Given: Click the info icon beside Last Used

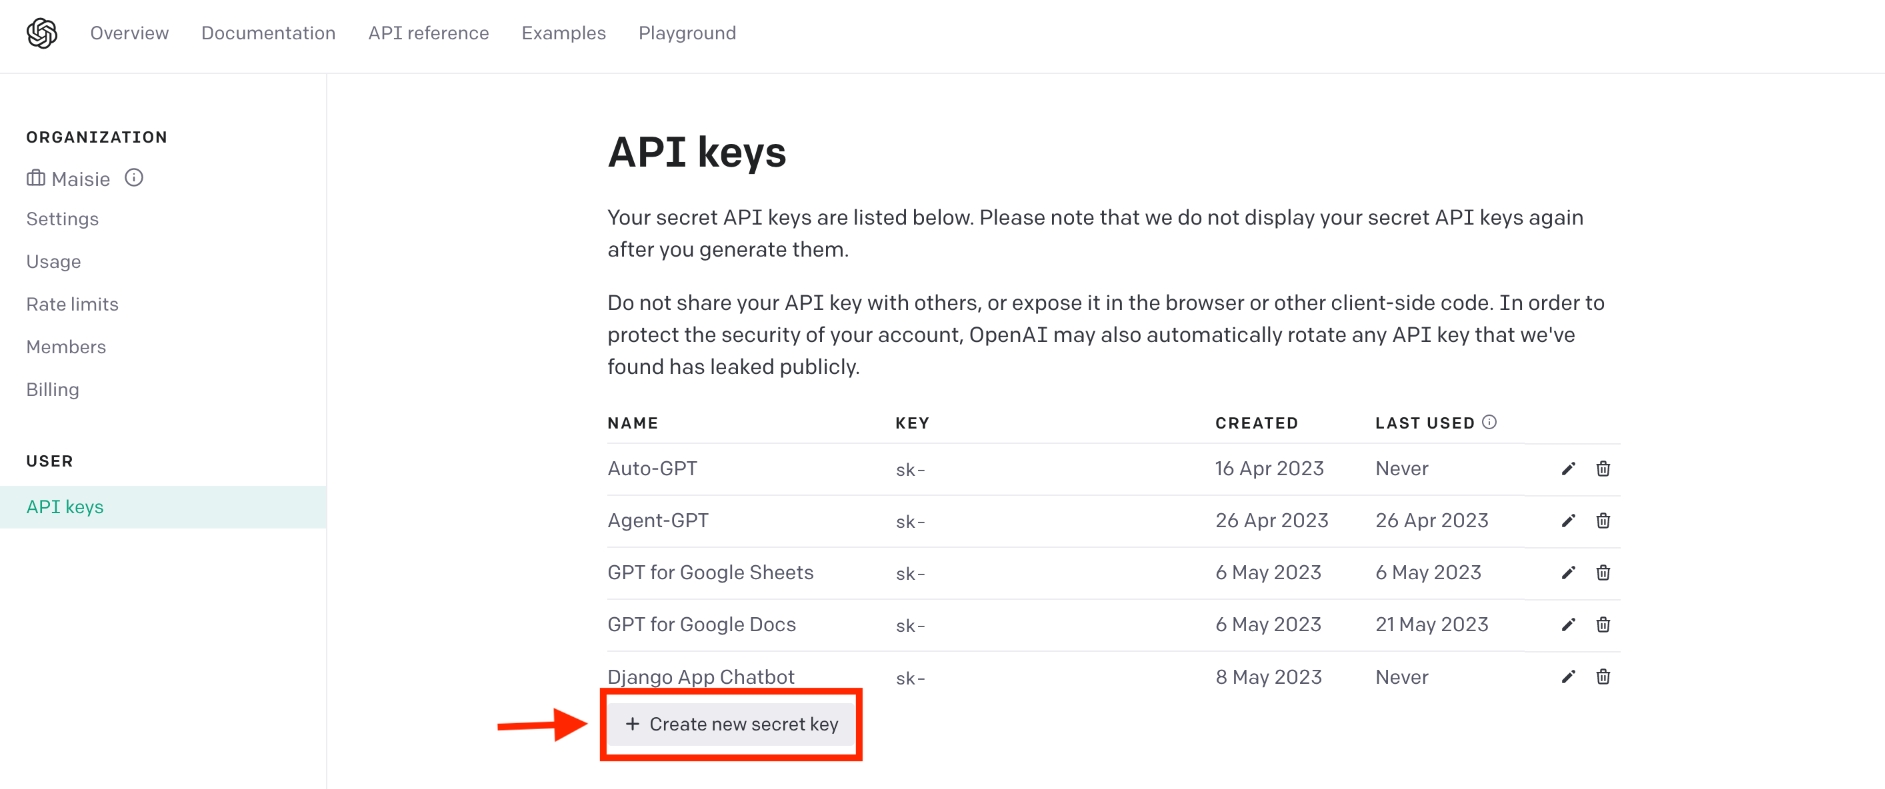Looking at the screenshot, I should click(x=1489, y=422).
